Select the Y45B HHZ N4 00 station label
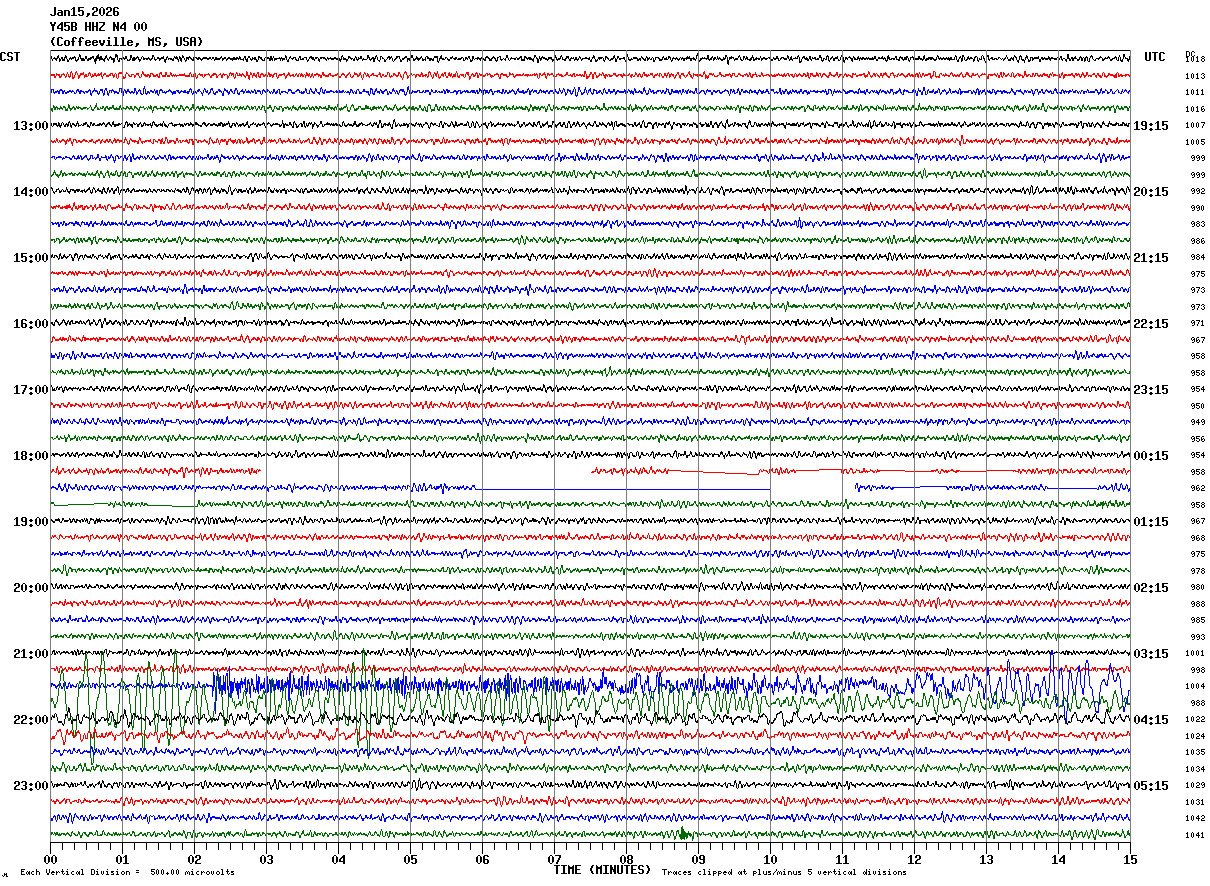This screenshot has height=886, width=1210. (x=98, y=27)
